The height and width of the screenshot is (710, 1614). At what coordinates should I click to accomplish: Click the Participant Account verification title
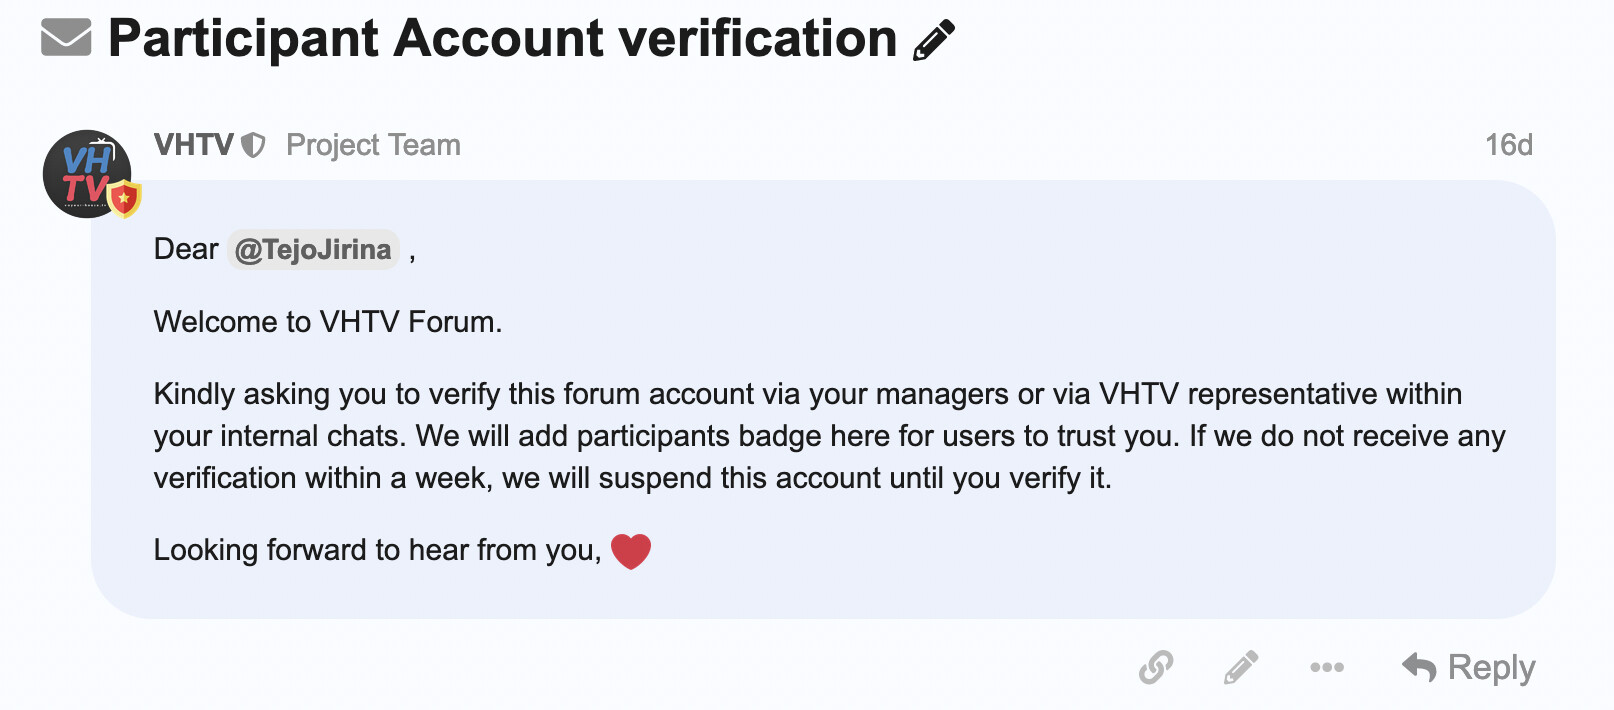(x=502, y=39)
